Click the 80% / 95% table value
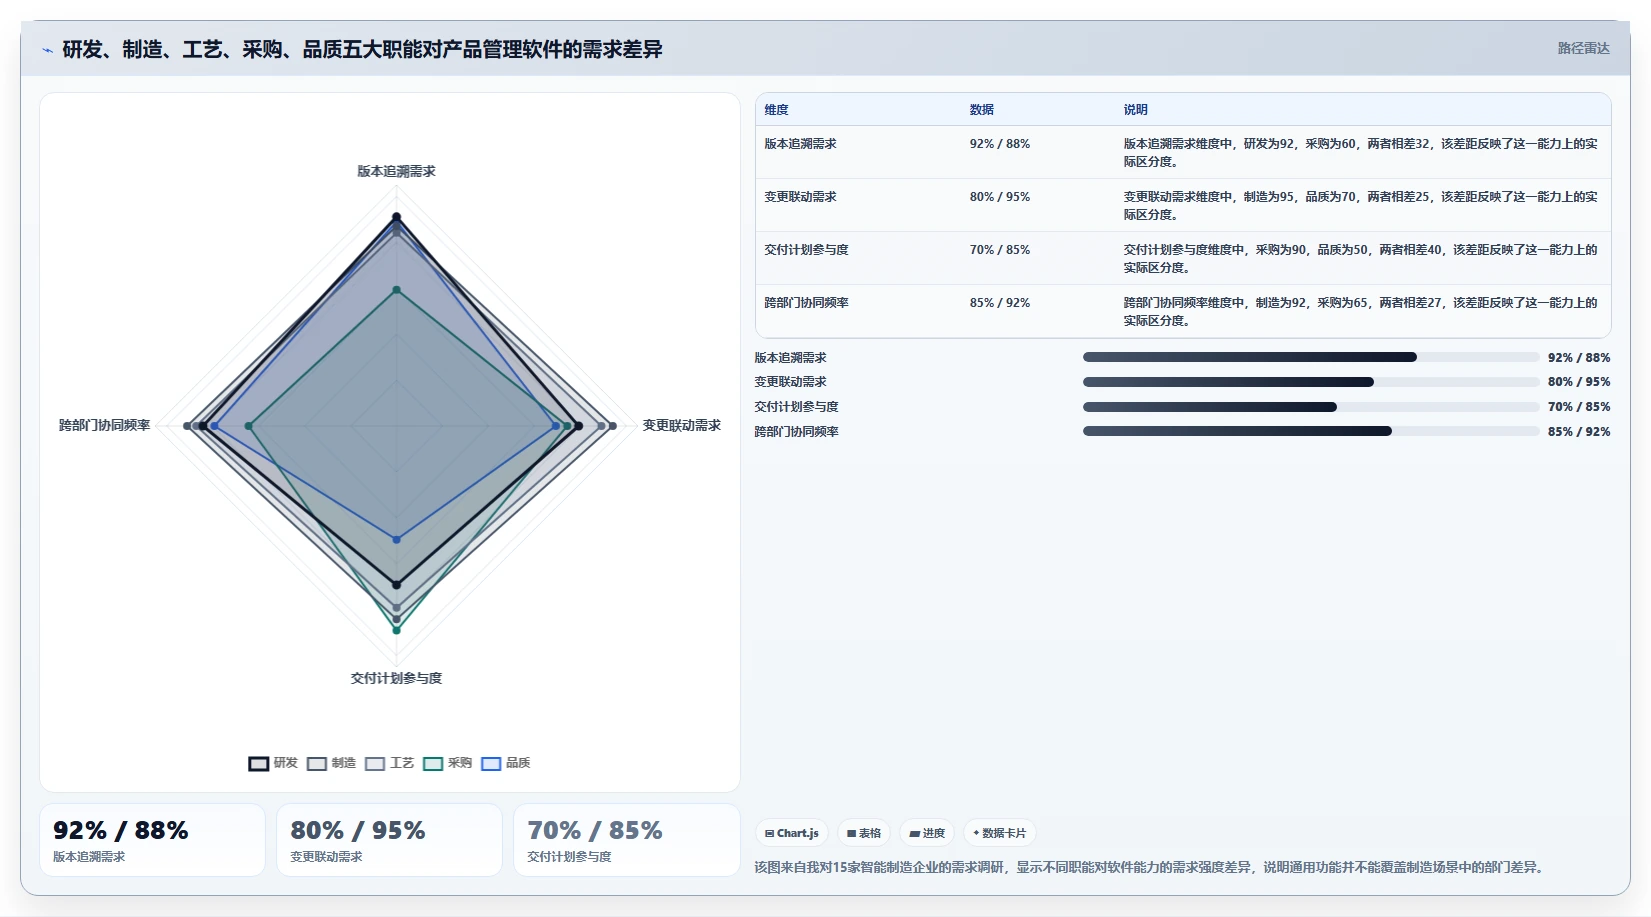1651x917 pixels. click(x=999, y=197)
